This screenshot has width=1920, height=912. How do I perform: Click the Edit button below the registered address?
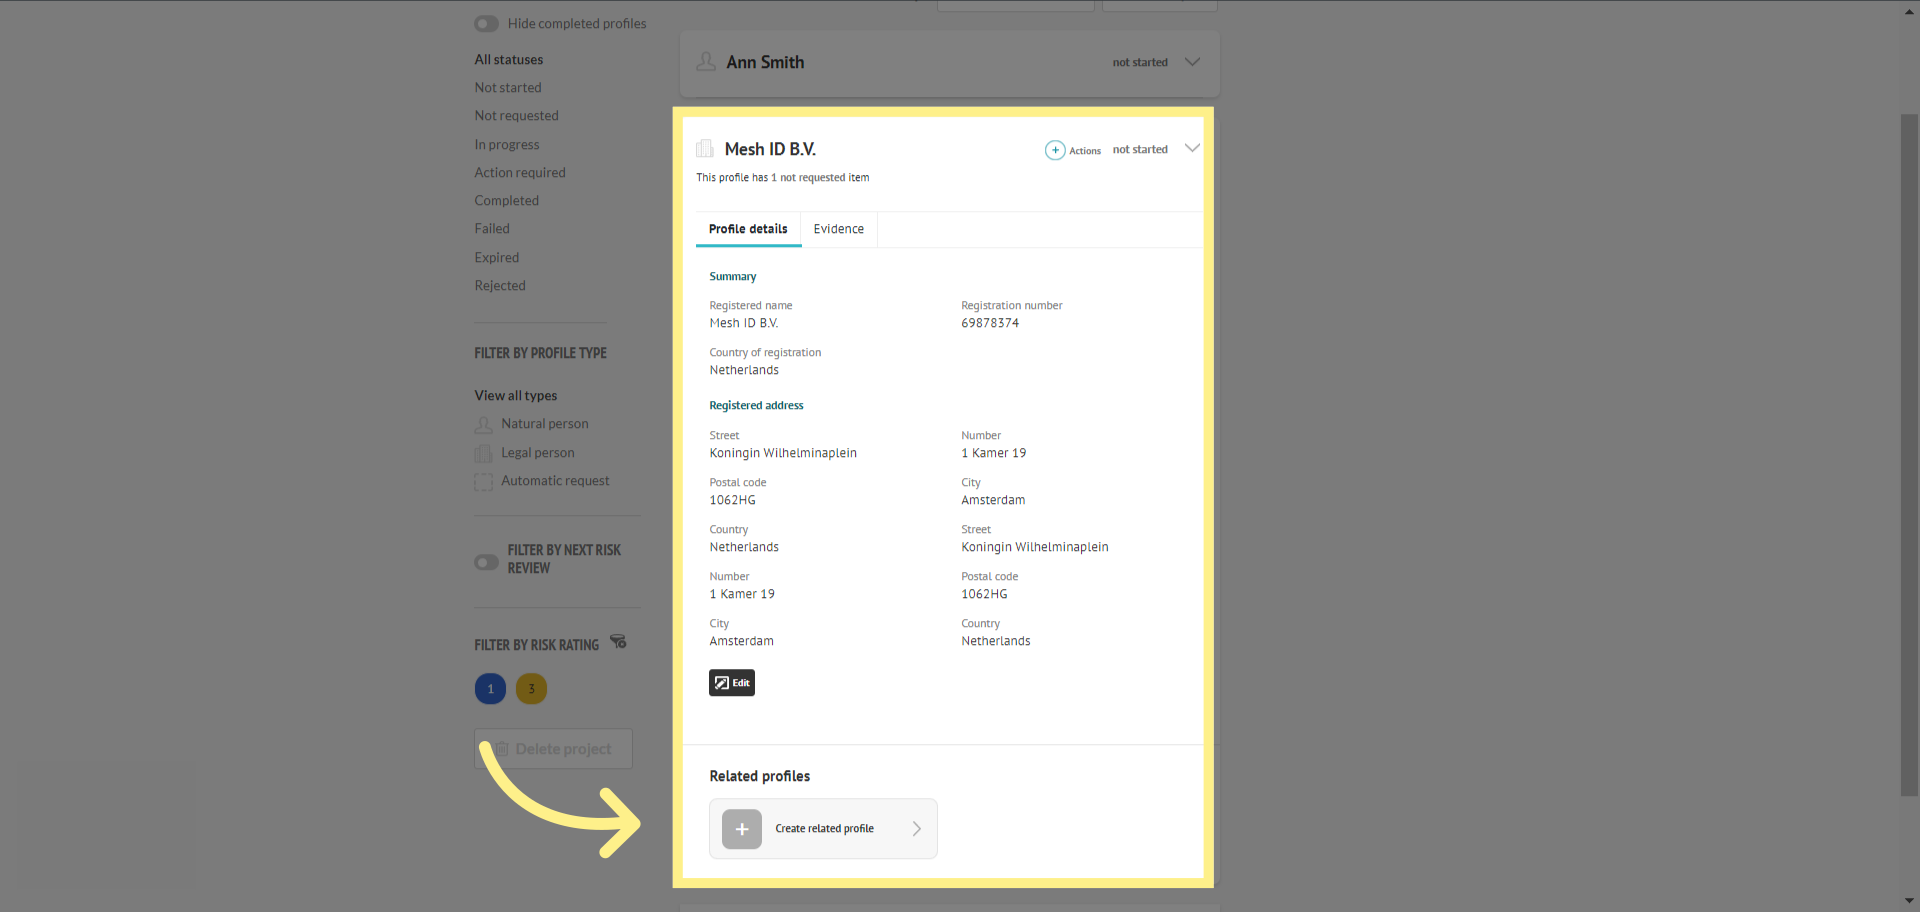[x=731, y=682]
